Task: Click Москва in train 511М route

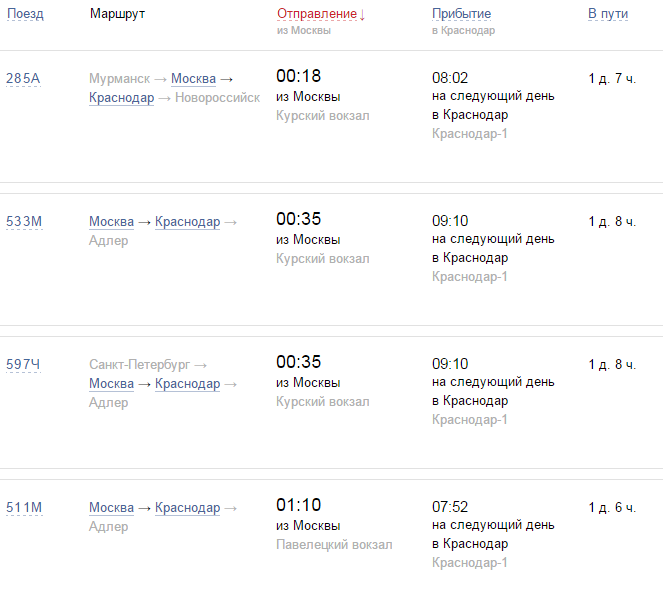Action: [111, 507]
